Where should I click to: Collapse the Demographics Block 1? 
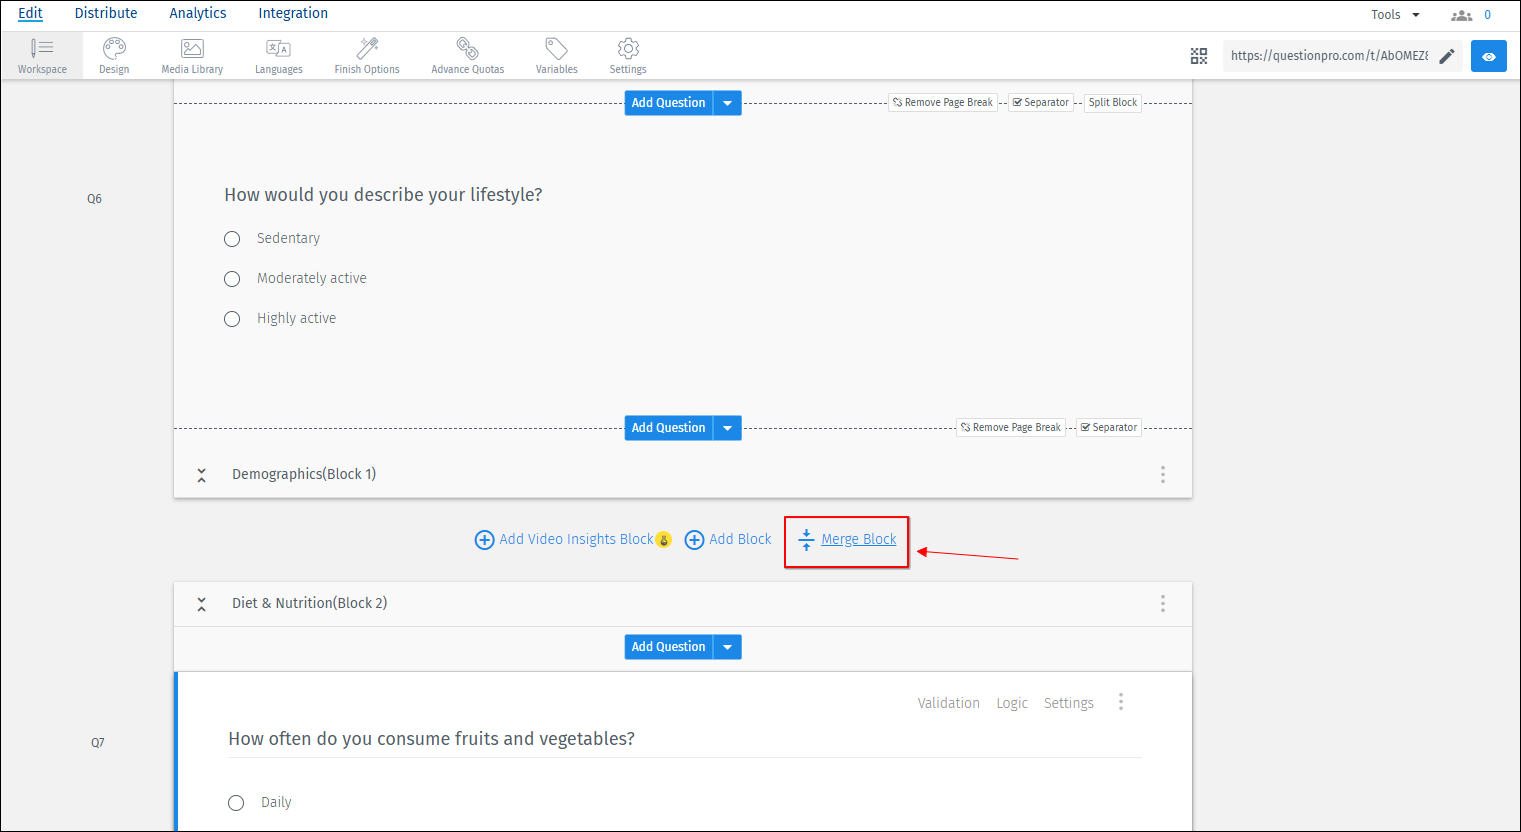coord(201,474)
